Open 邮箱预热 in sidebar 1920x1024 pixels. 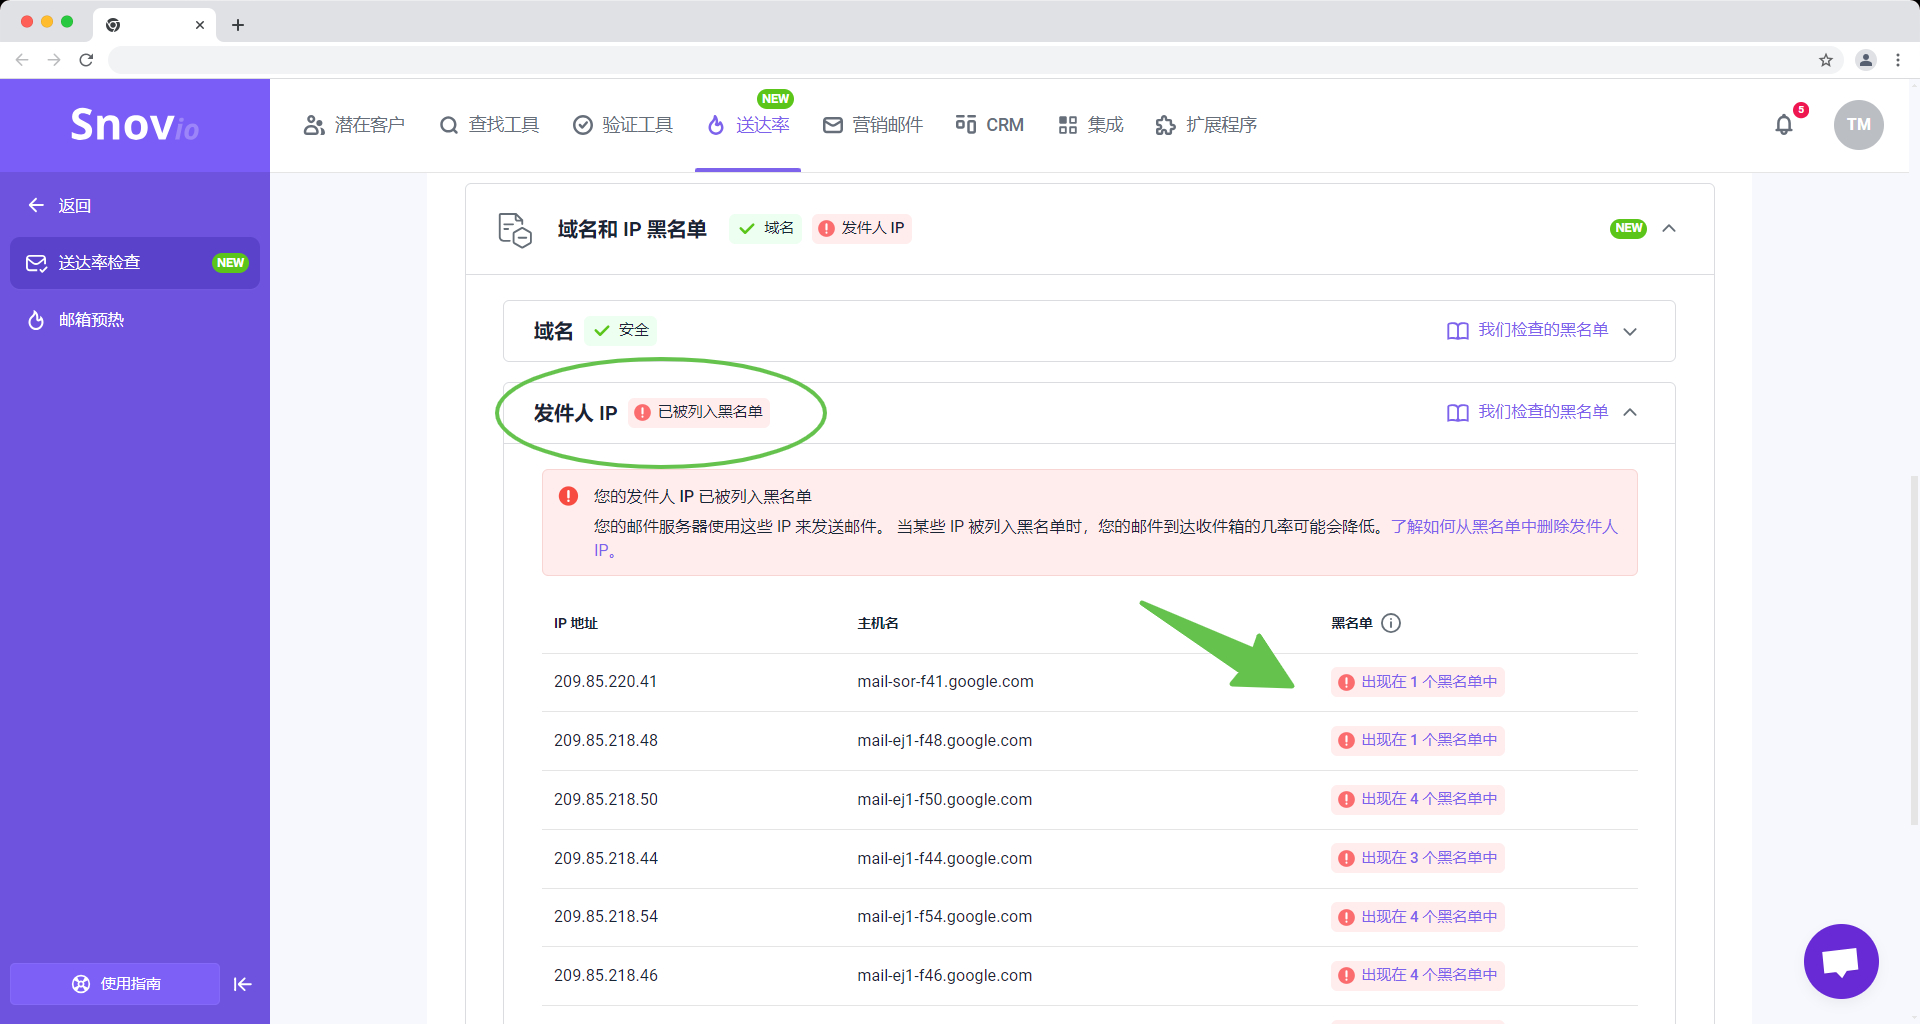pyautogui.click(x=76, y=320)
